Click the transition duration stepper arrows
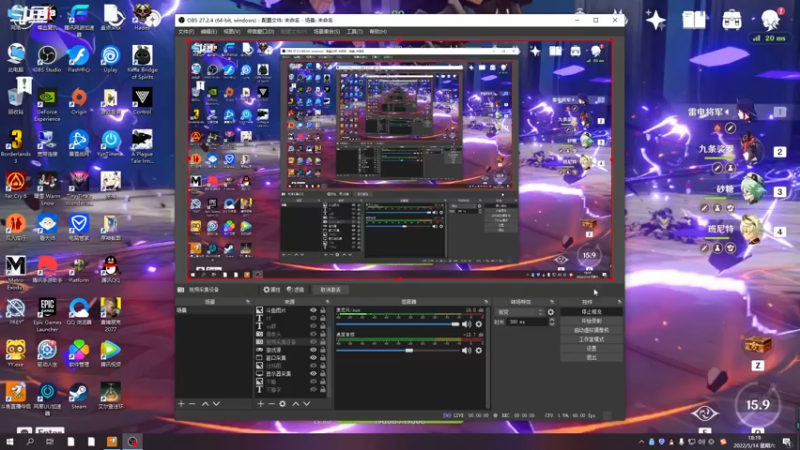 click(552, 322)
